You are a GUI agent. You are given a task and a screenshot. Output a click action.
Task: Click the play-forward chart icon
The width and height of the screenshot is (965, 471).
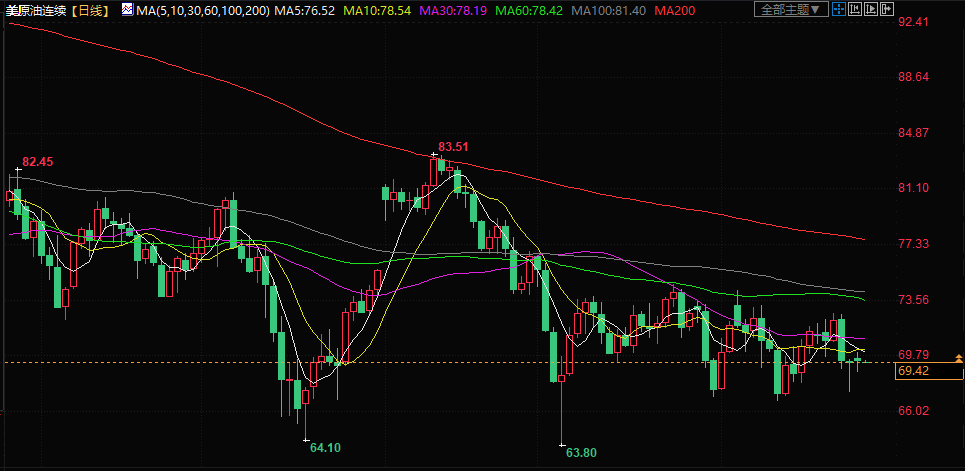871,10
